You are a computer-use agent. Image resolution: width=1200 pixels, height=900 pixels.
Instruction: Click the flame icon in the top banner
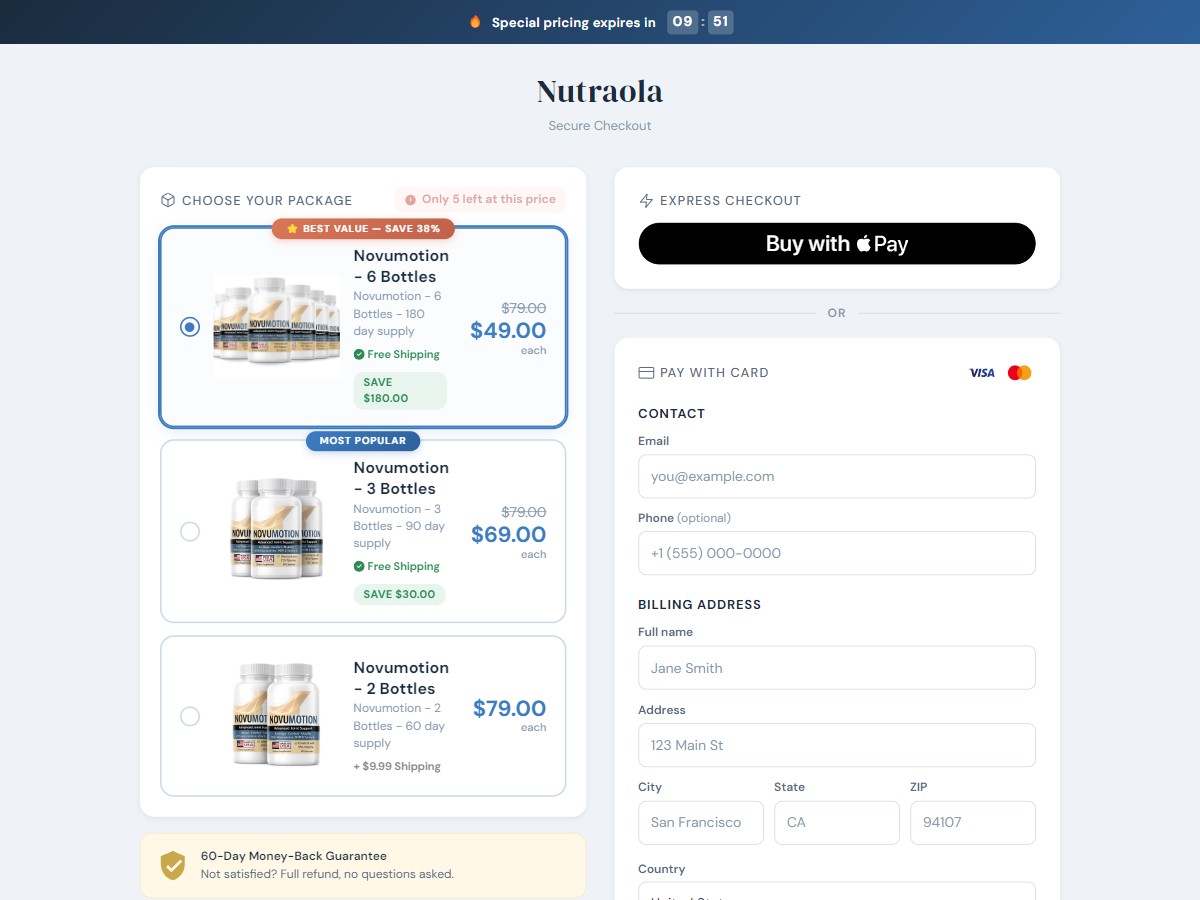475,21
